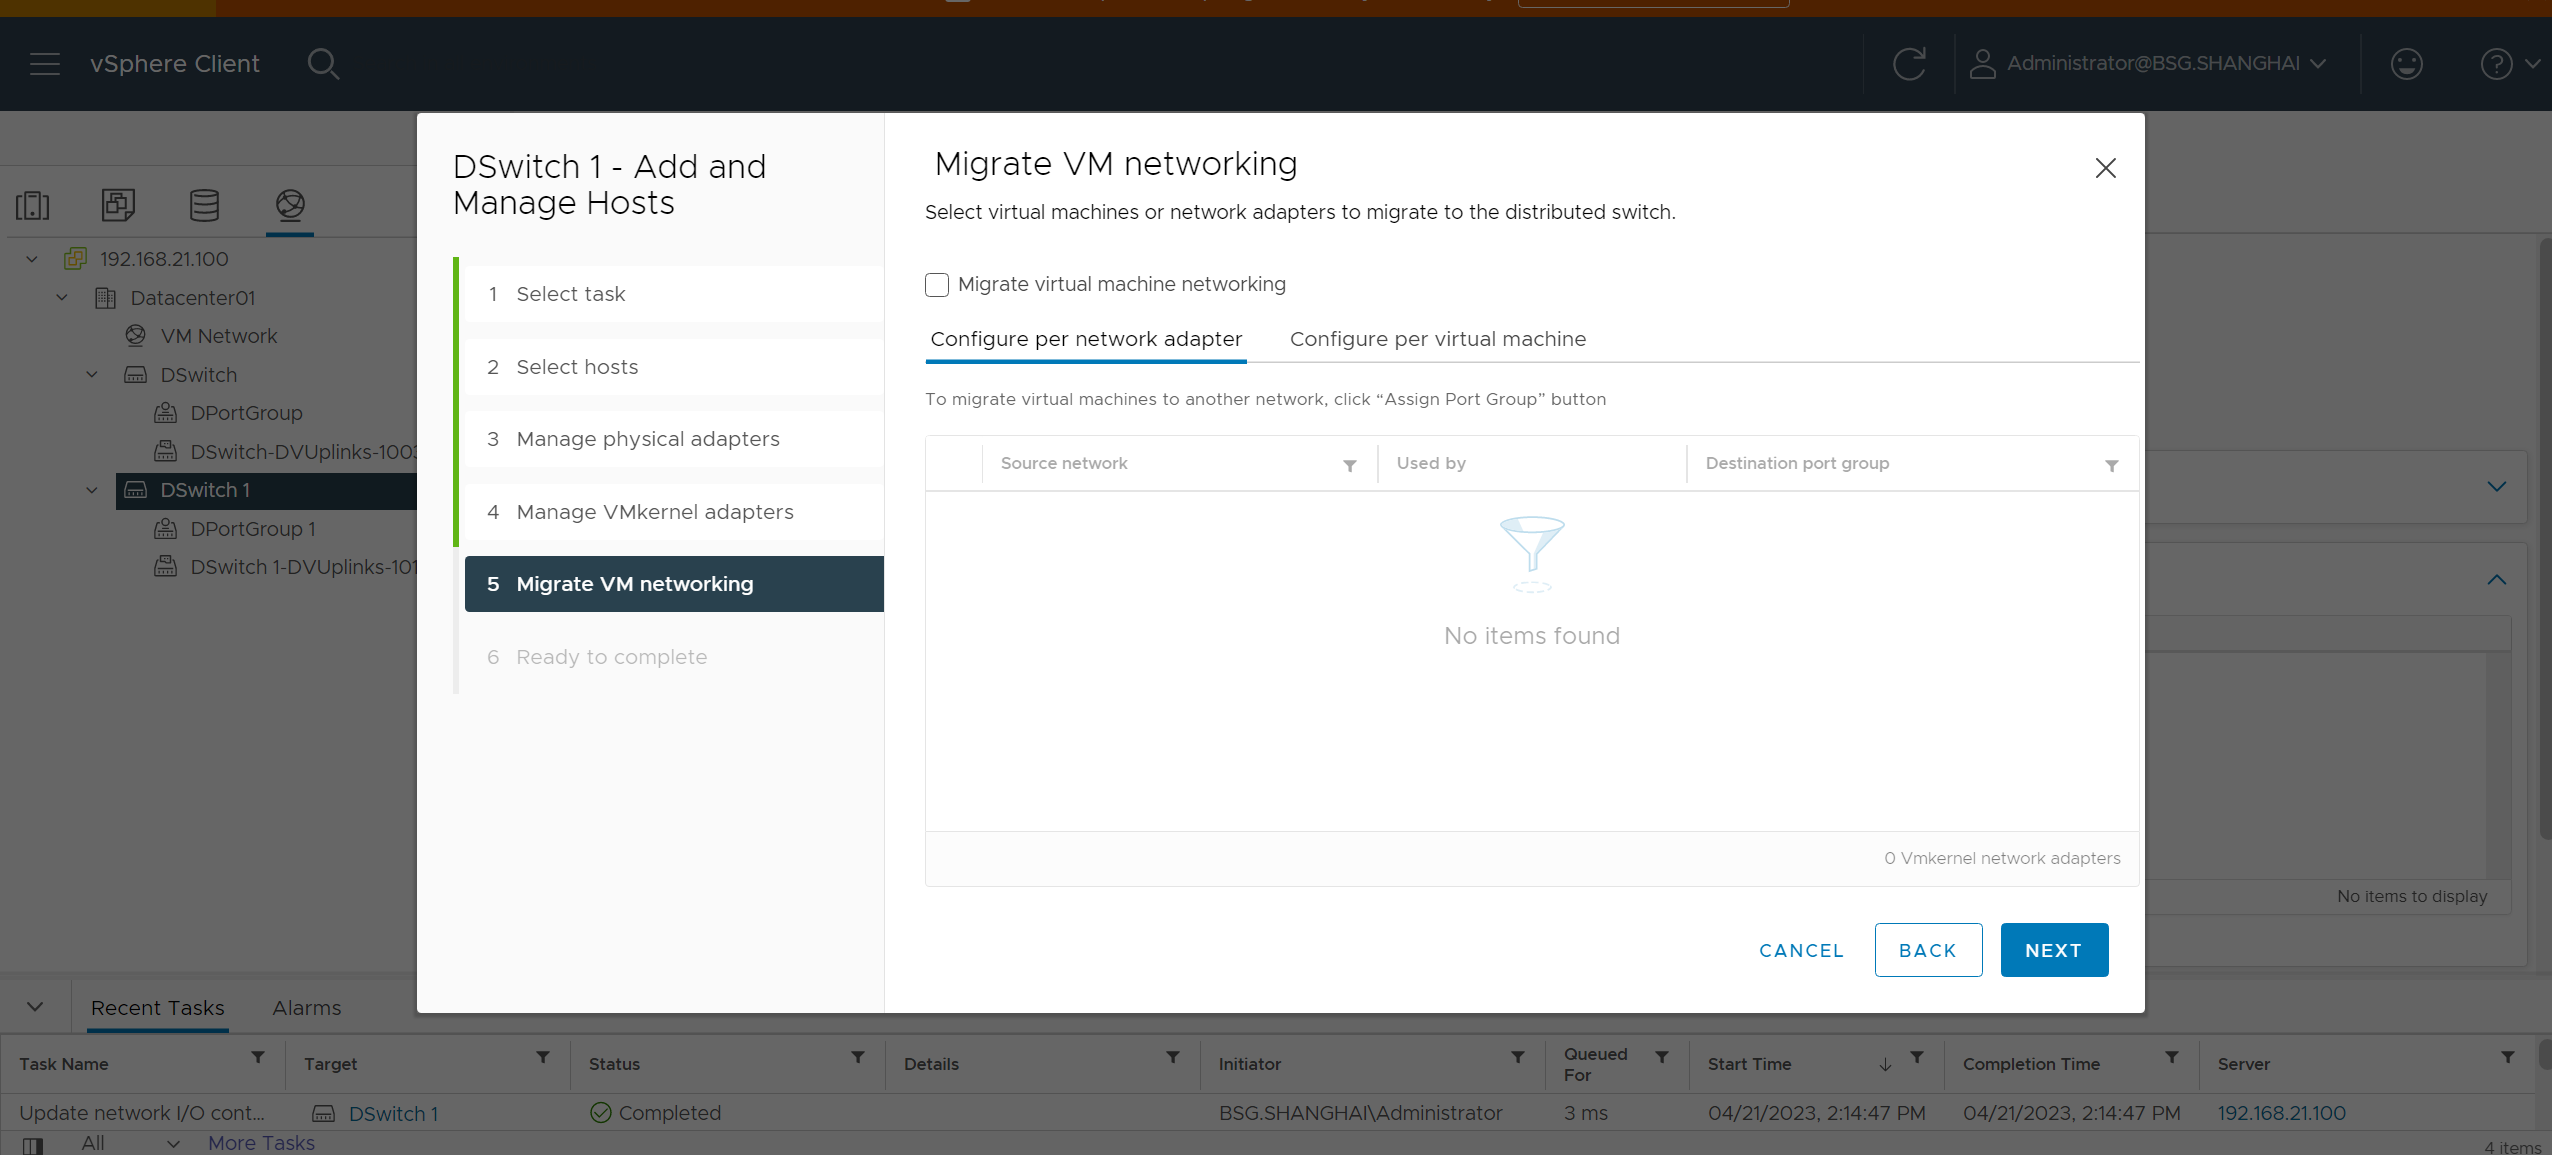Click the Recent Tasks panel toggle

pos(37,1007)
